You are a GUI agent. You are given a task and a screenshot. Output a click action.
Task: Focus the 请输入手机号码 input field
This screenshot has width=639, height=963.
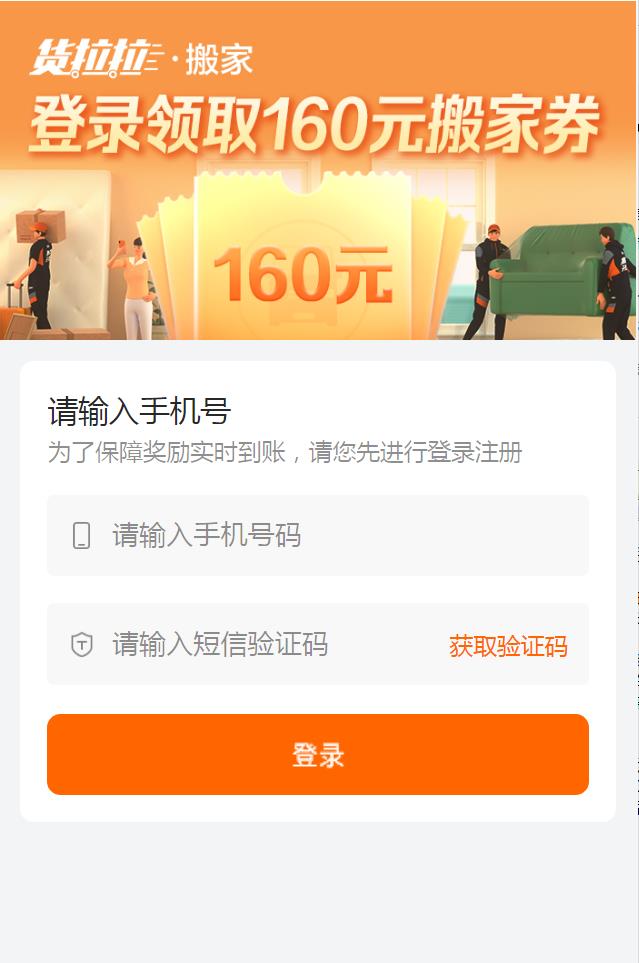pos(318,536)
